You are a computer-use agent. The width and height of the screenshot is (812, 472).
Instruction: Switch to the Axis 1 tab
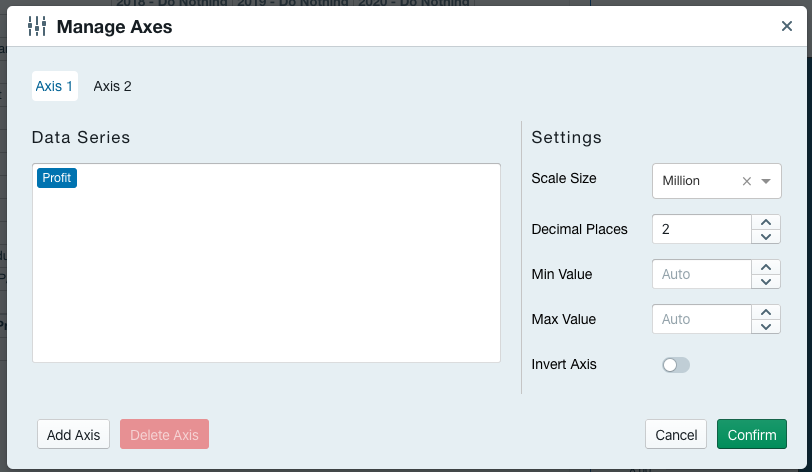click(54, 86)
